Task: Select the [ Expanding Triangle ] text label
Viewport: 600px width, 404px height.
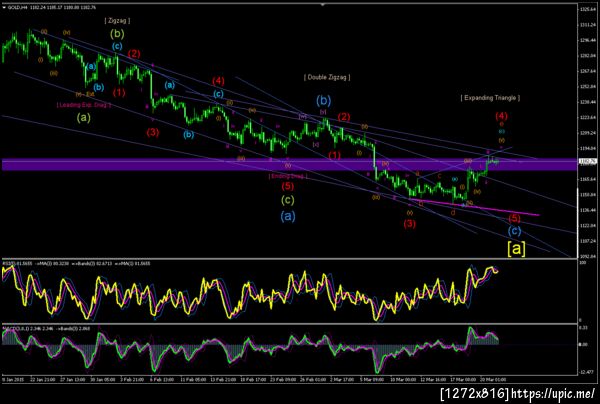Action: [490, 98]
